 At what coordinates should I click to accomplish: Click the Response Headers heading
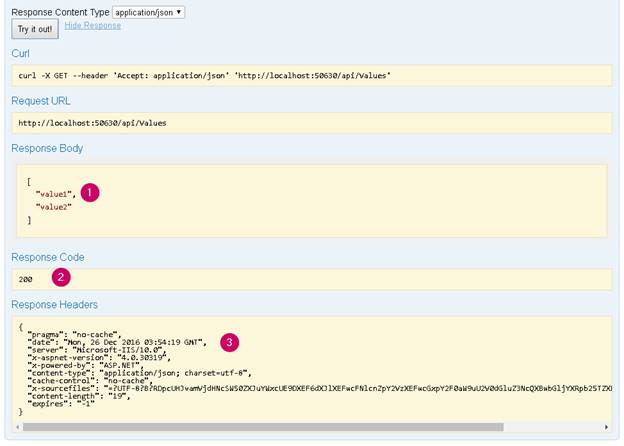point(55,305)
